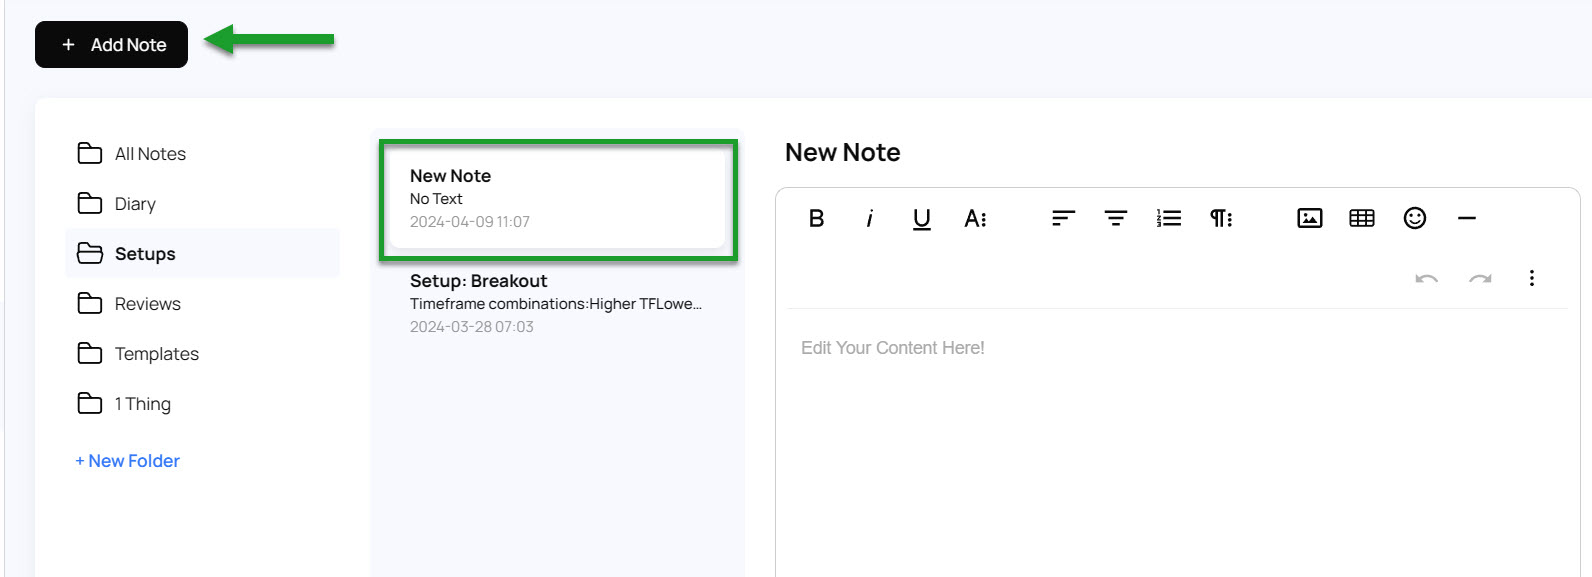Screen dimensions: 1592x577
Task: Create a new folder via + New Folder
Action: coord(128,461)
